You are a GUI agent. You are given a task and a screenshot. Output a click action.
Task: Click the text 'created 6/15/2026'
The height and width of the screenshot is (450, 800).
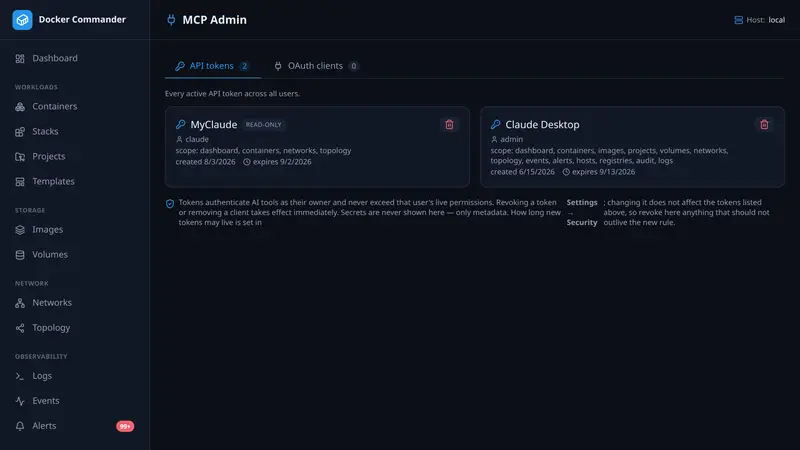click(522, 172)
